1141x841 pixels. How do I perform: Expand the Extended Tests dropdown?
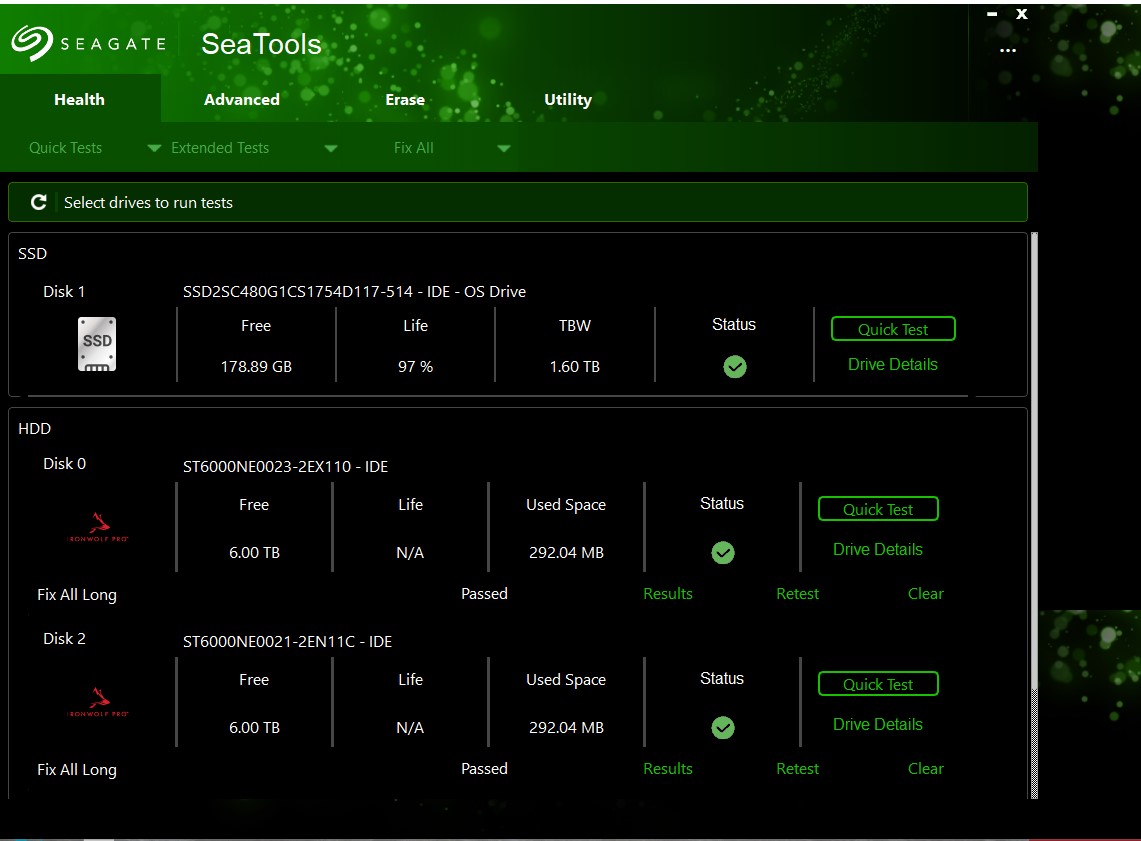[x=331, y=148]
